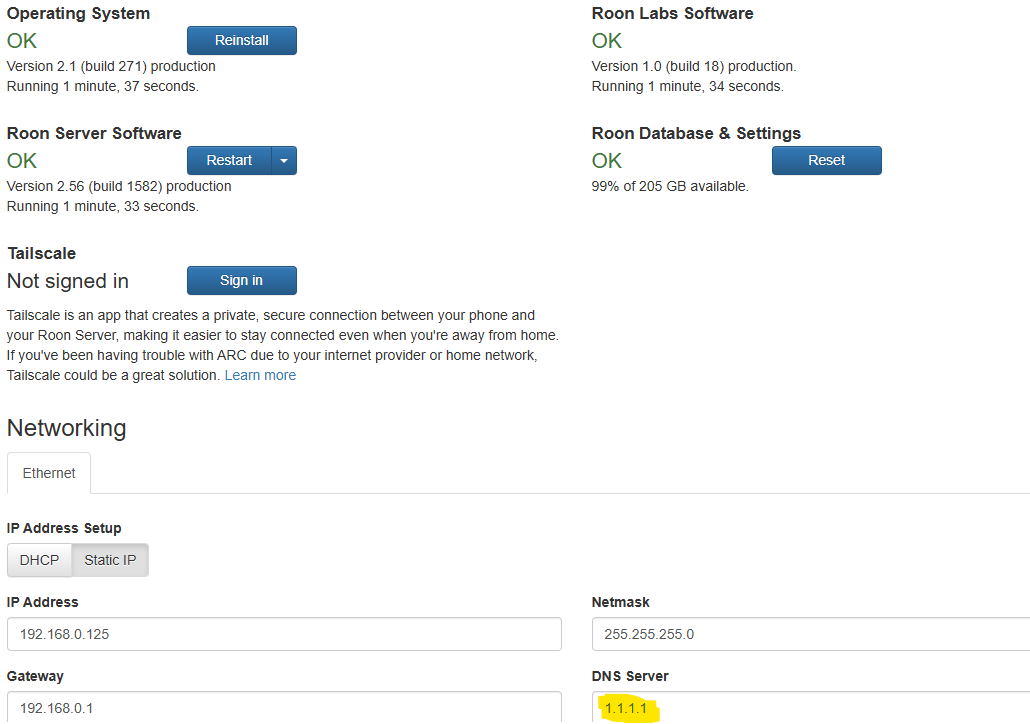Screen dimensions: 1030x724
Task: Choose Static IP address setup
Action: point(110,560)
